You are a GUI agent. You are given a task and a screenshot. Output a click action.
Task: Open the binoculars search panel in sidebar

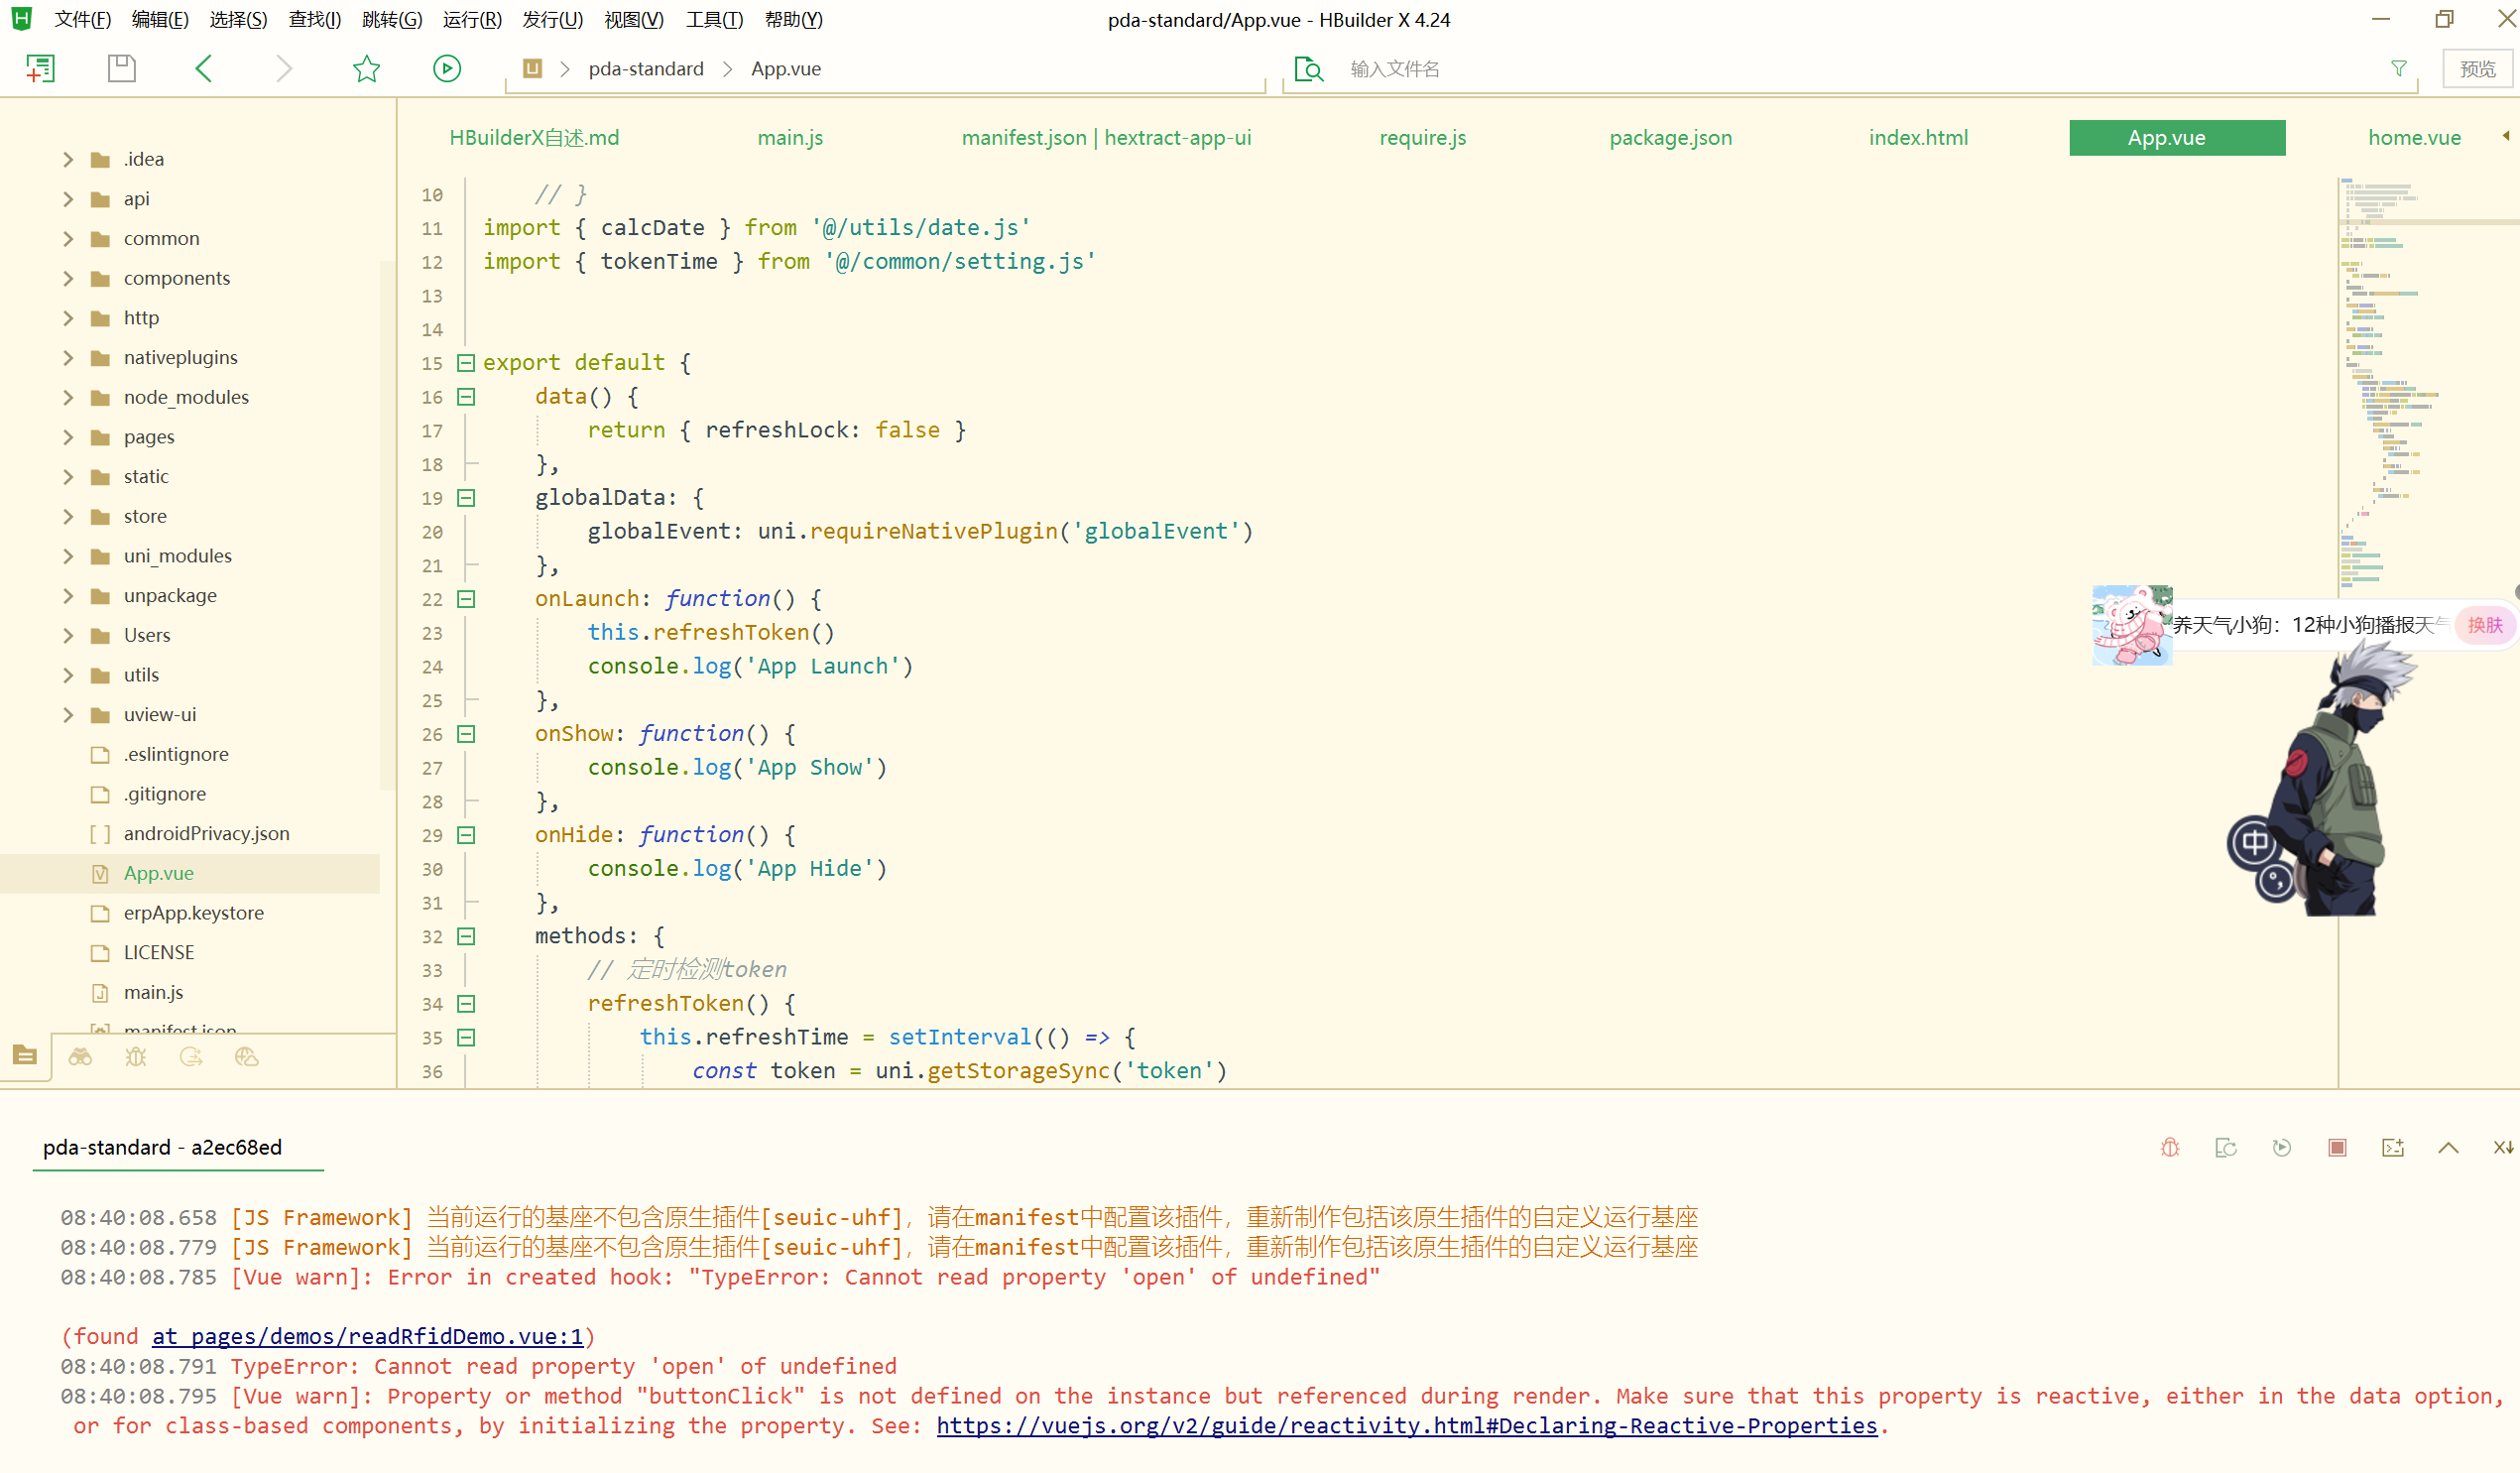point(80,1056)
